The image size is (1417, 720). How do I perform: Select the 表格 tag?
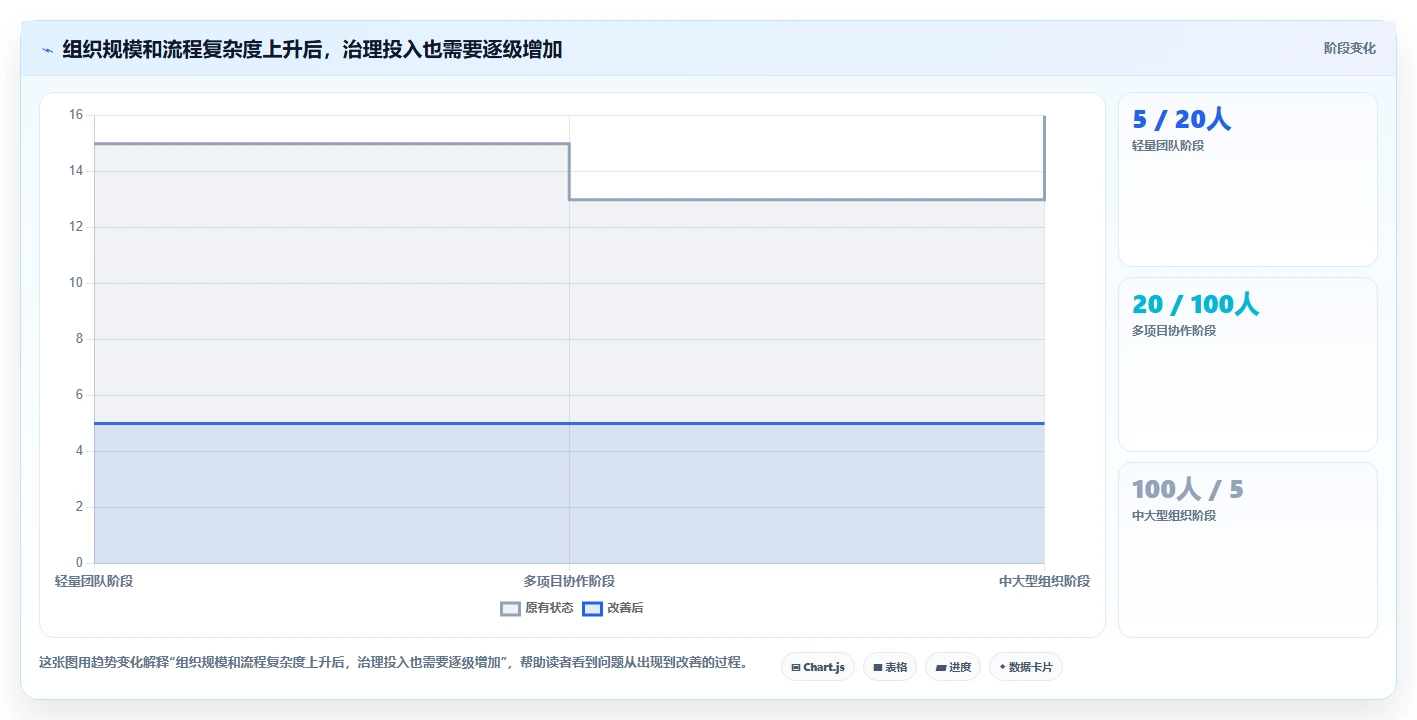point(890,667)
